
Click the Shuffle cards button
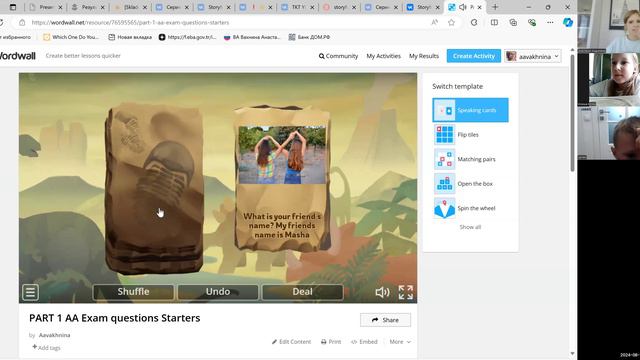pos(133,292)
